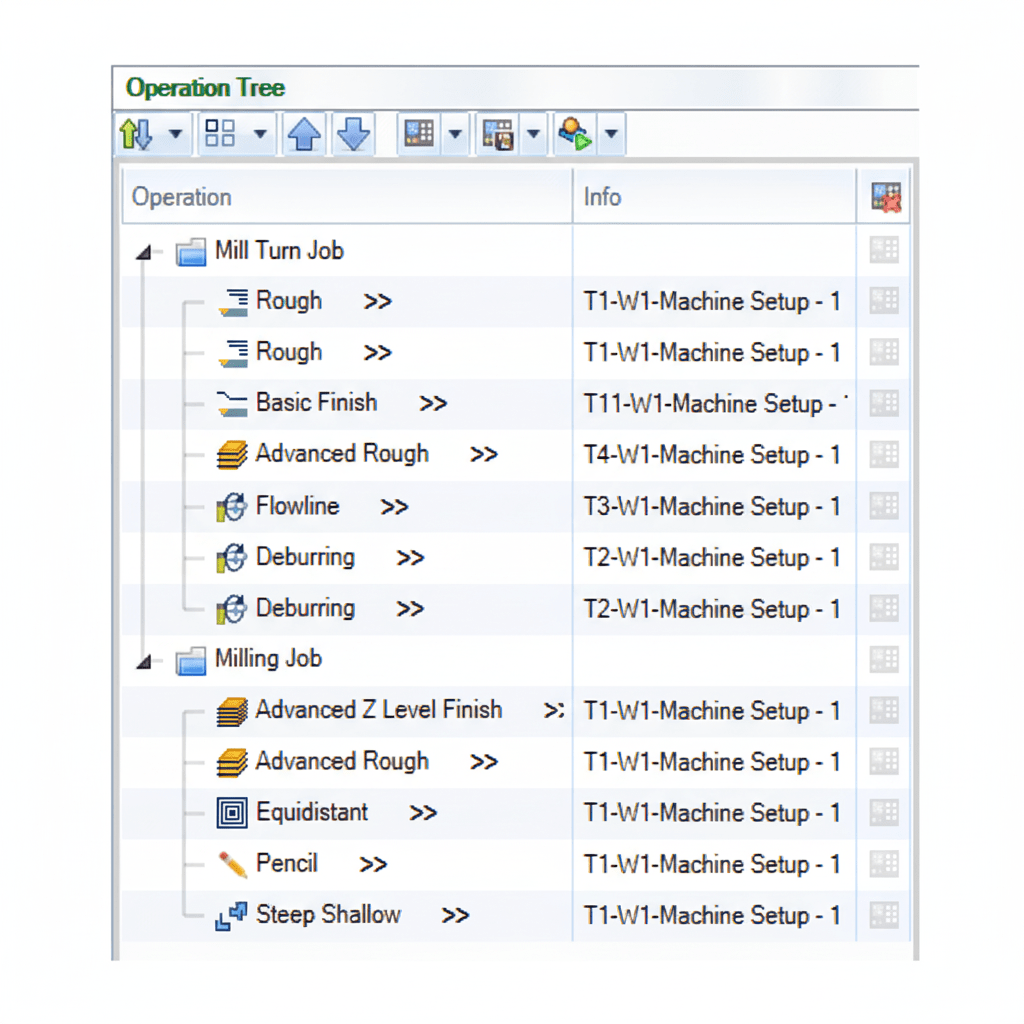Click the red X grid icon in header

pos(885,198)
